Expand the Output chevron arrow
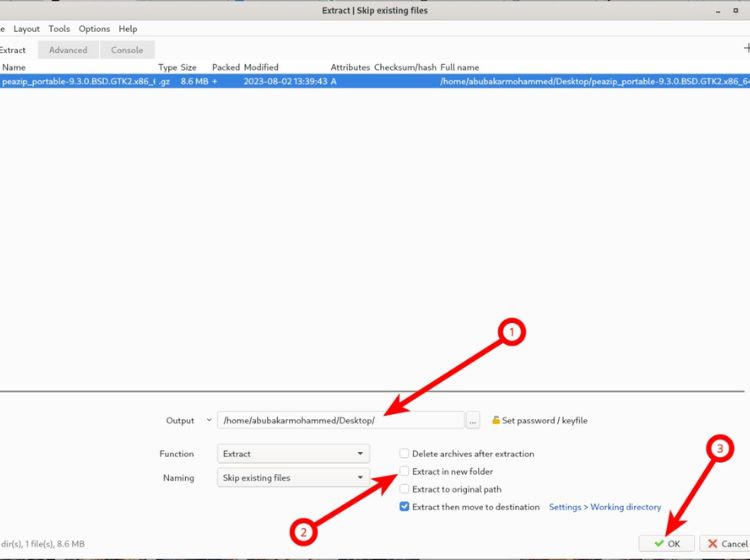Viewport: 750px width, 560px height. click(x=208, y=421)
